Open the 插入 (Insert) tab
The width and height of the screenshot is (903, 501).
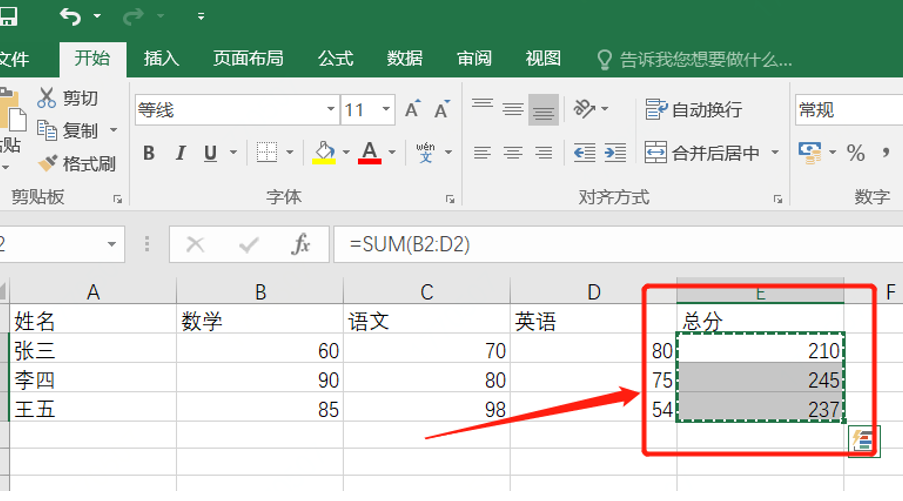click(161, 59)
